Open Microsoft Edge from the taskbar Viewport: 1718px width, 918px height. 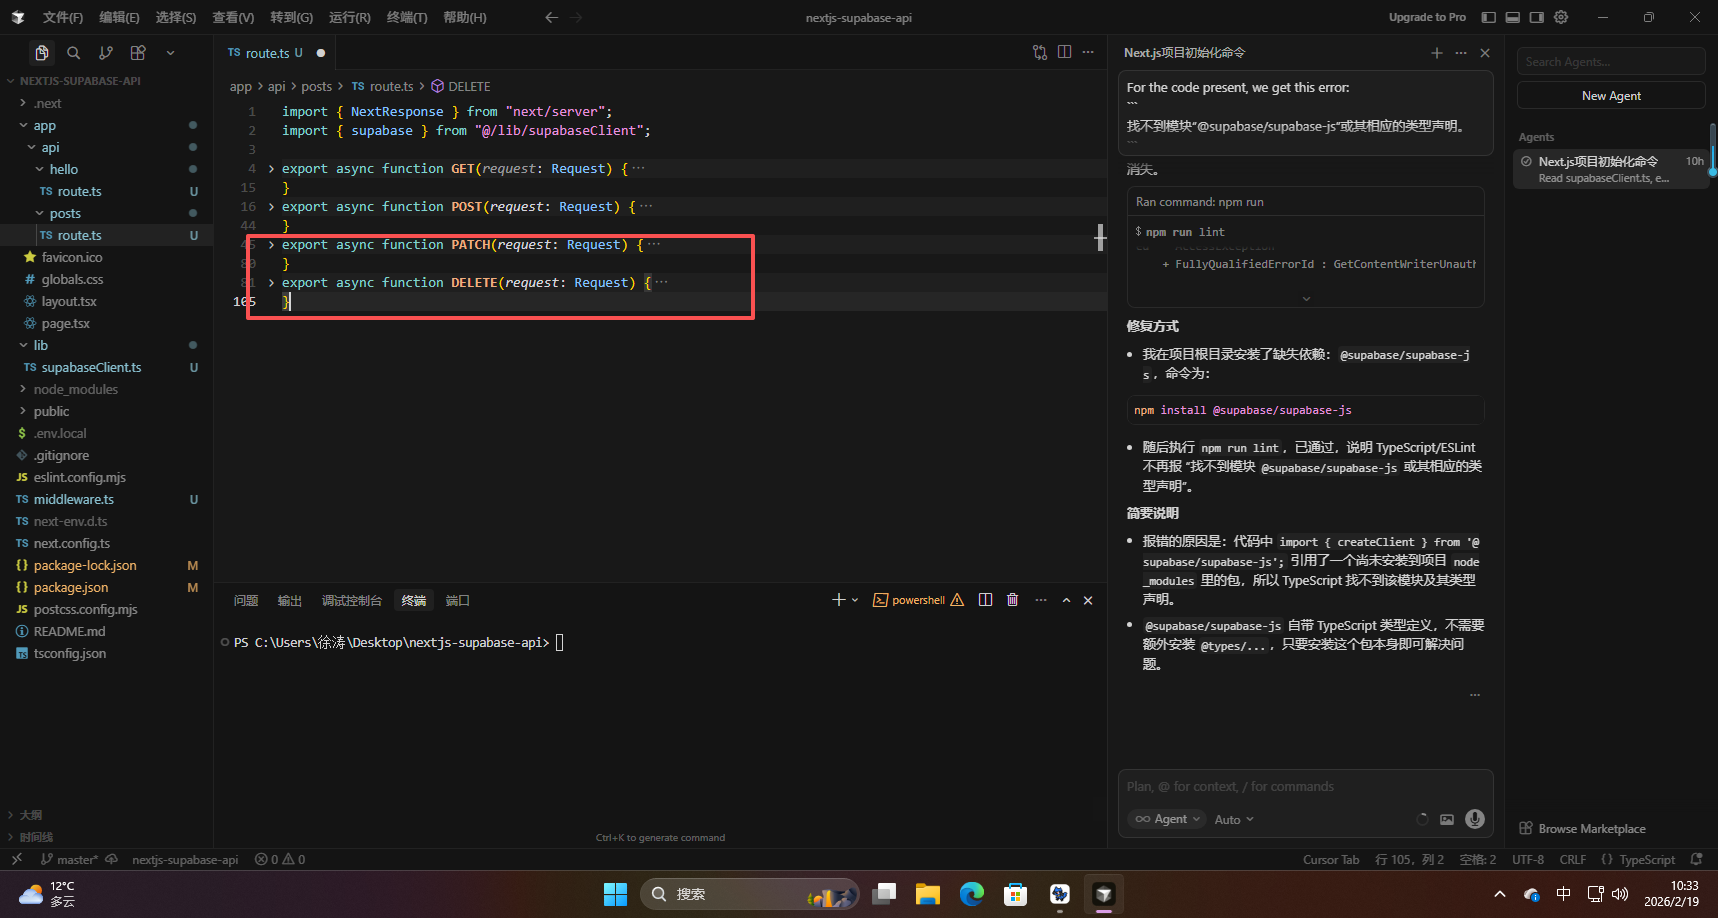coord(972,894)
